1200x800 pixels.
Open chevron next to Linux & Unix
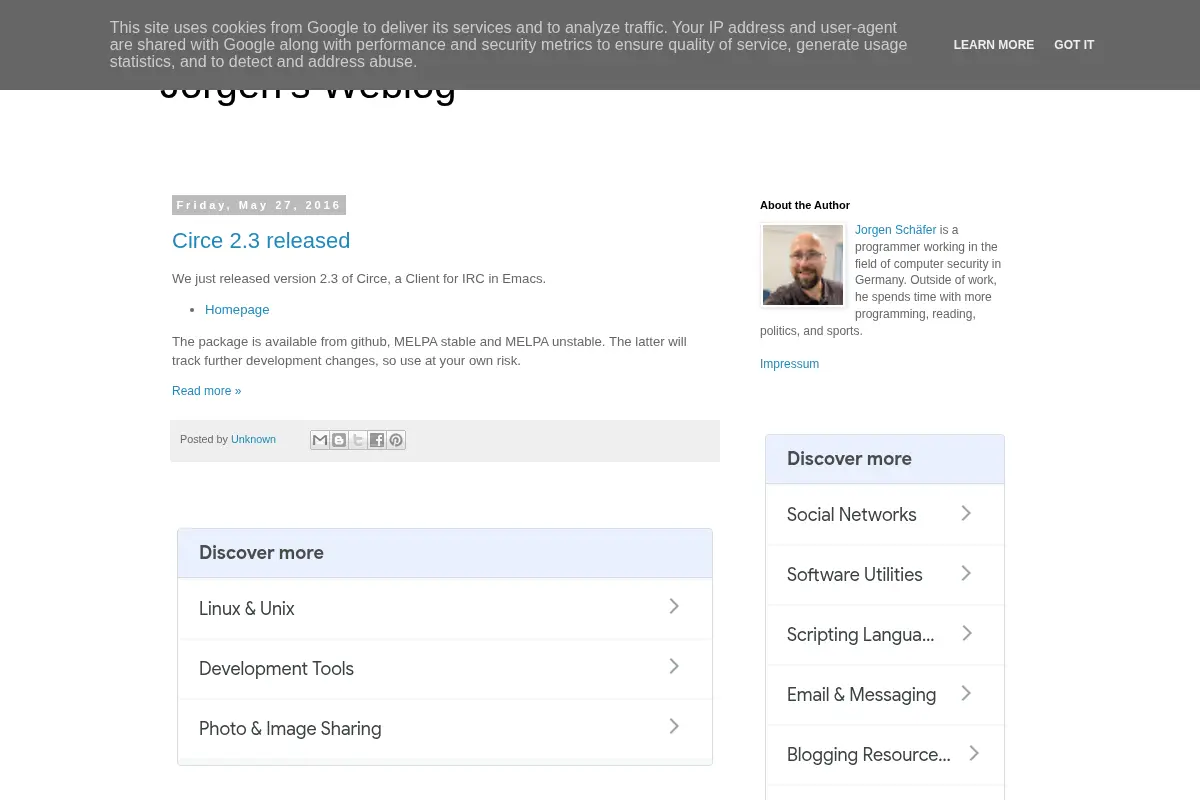pos(674,606)
